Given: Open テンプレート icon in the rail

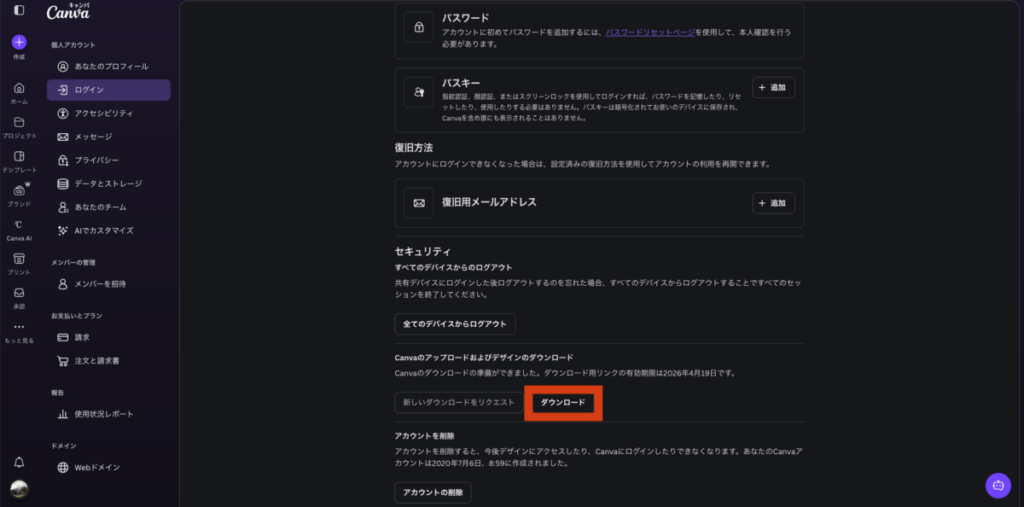Looking at the screenshot, I should pos(19,156).
